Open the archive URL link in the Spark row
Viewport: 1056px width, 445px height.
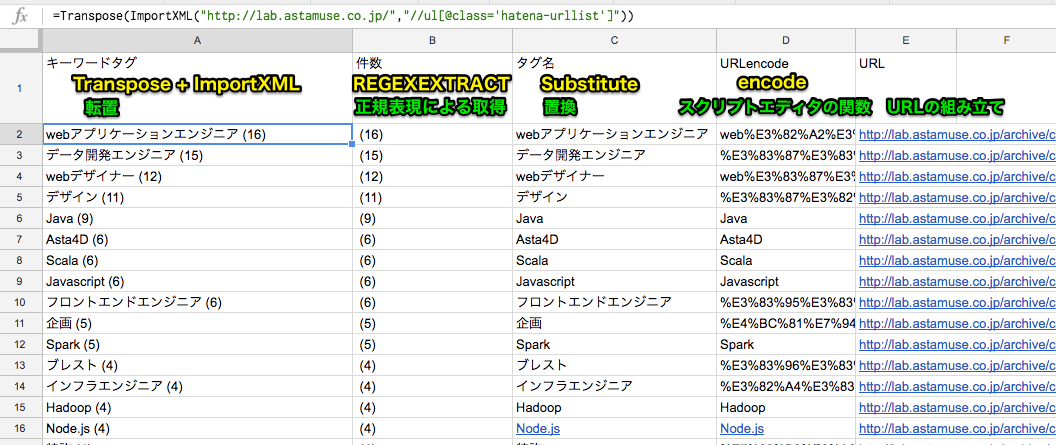click(x=958, y=345)
